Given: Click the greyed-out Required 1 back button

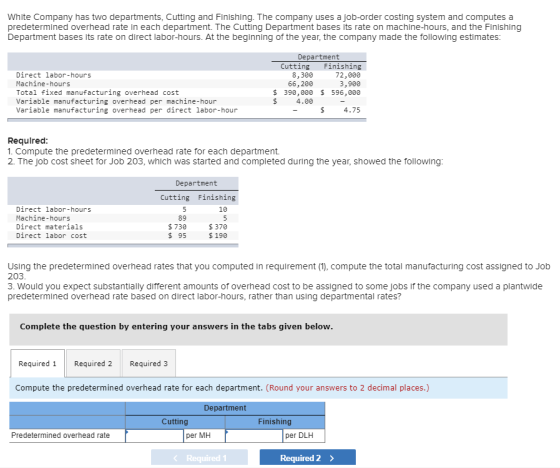Looking at the screenshot, I should tap(199, 458).
